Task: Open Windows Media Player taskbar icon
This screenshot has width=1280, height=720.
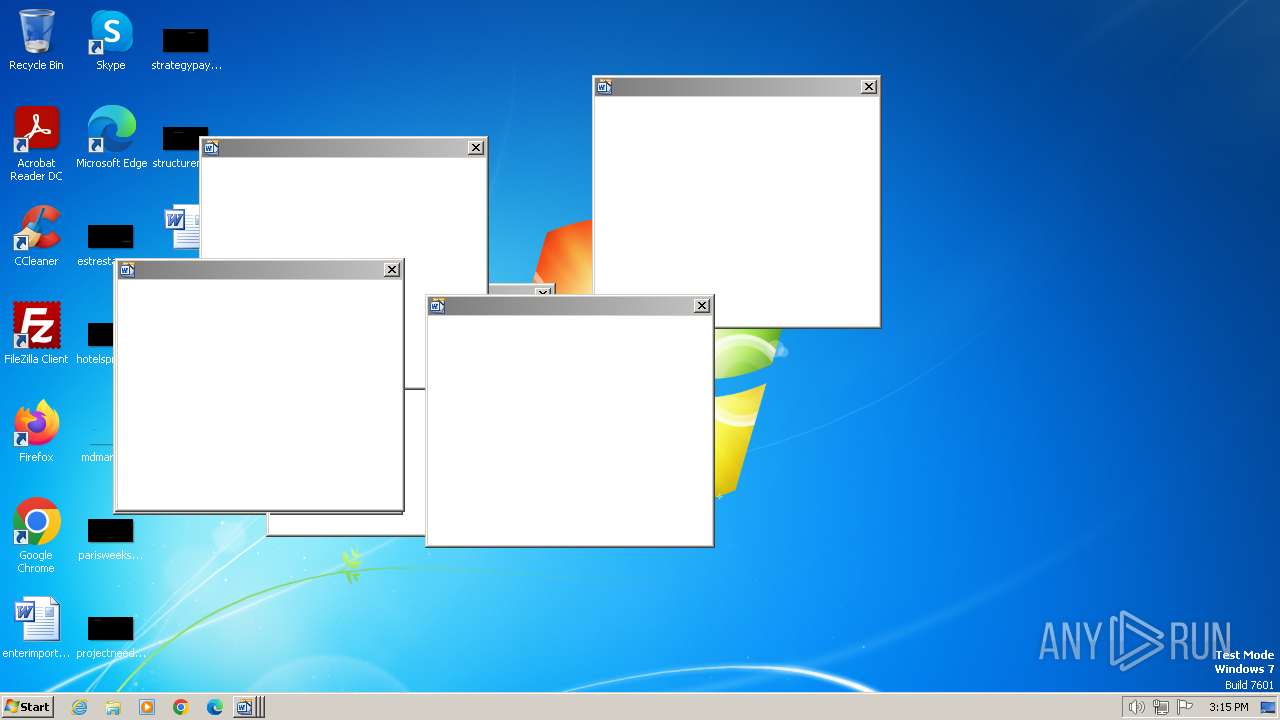Action: (x=147, y=707)
